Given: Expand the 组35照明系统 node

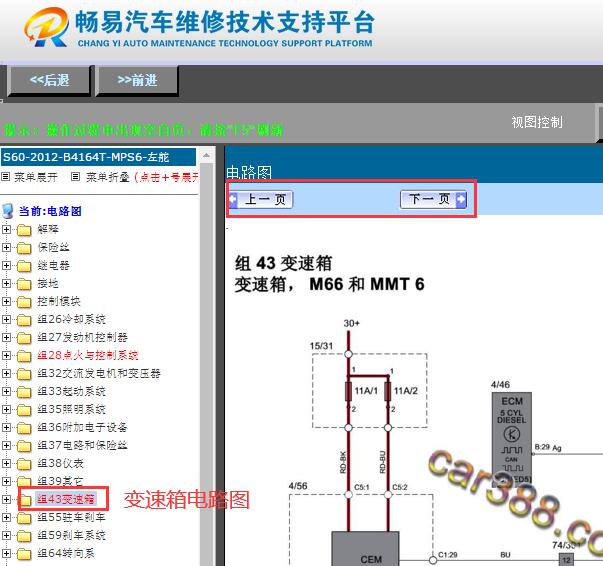Looking at the screenshot, I should [6, 409].
